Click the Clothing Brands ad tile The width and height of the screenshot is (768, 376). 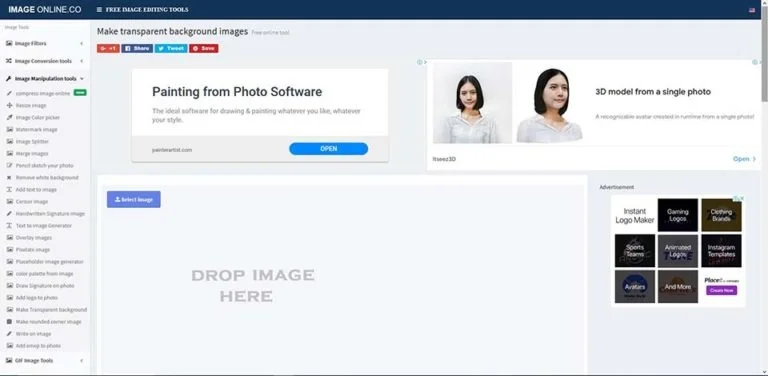click(721, 215)
